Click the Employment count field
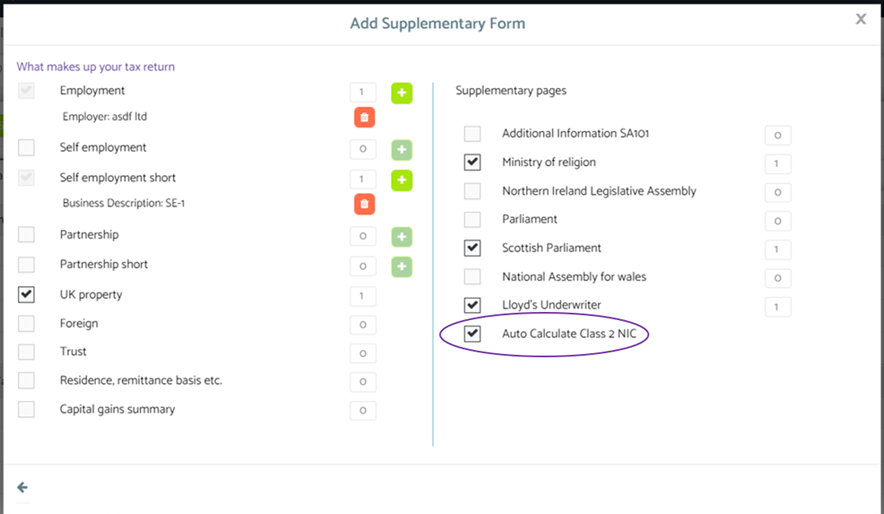The image size is (884, 514). (x=363, y=93)
